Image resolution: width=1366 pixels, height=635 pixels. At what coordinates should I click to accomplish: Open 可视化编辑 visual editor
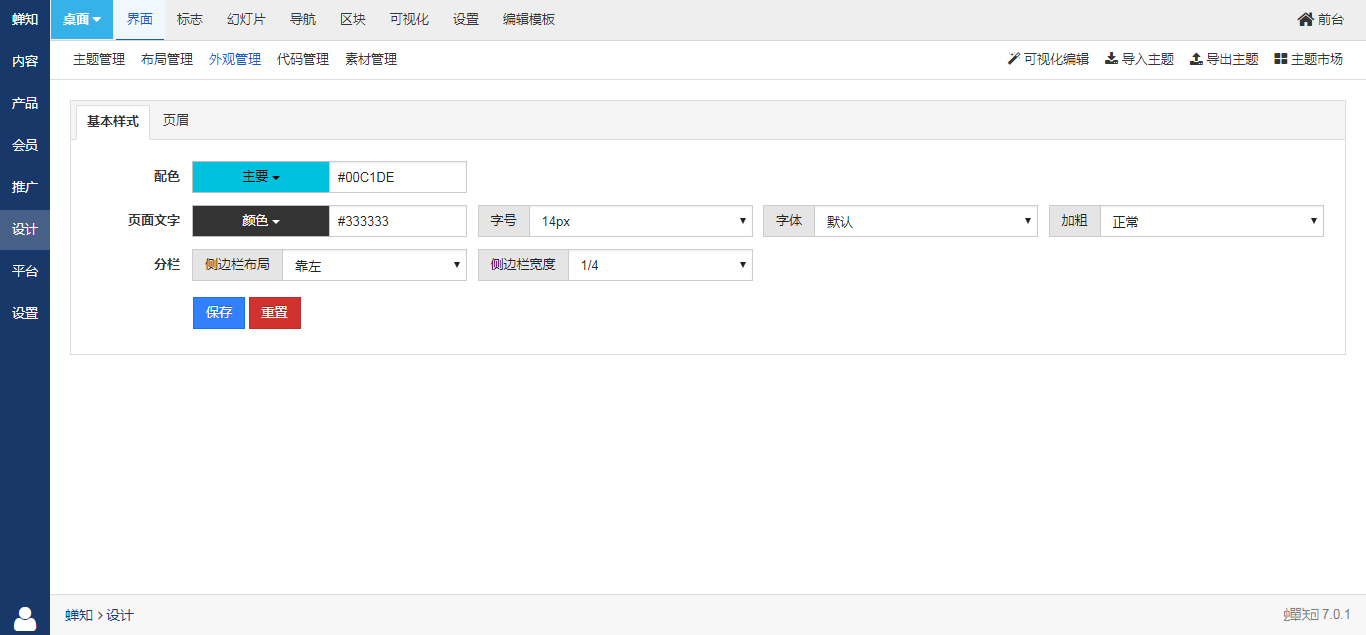coord(1048,59)
